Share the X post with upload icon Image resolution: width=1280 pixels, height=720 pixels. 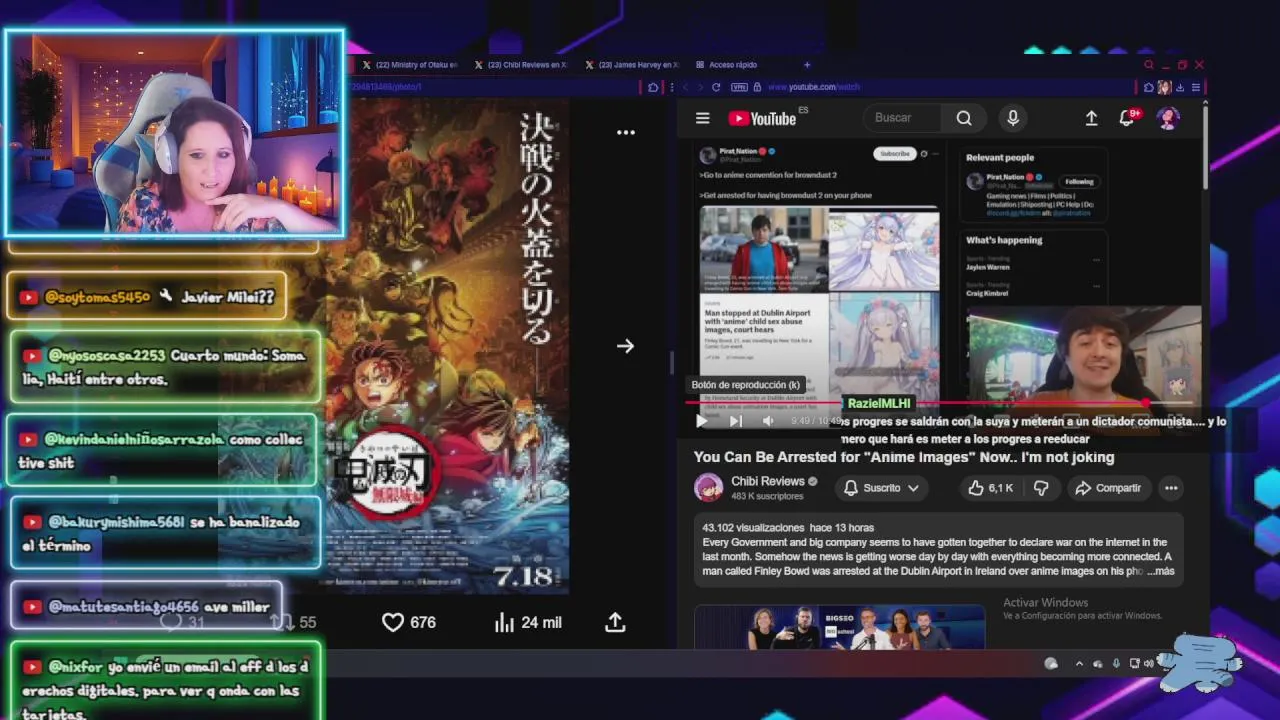[x=615, y=622]
